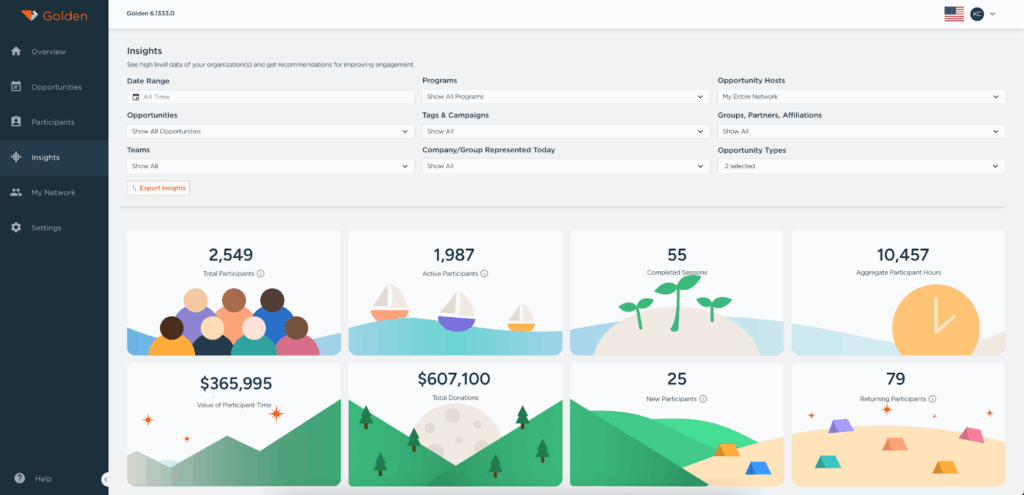
Task: Click info icon next to Returning Participants
Action: point(933,399)
